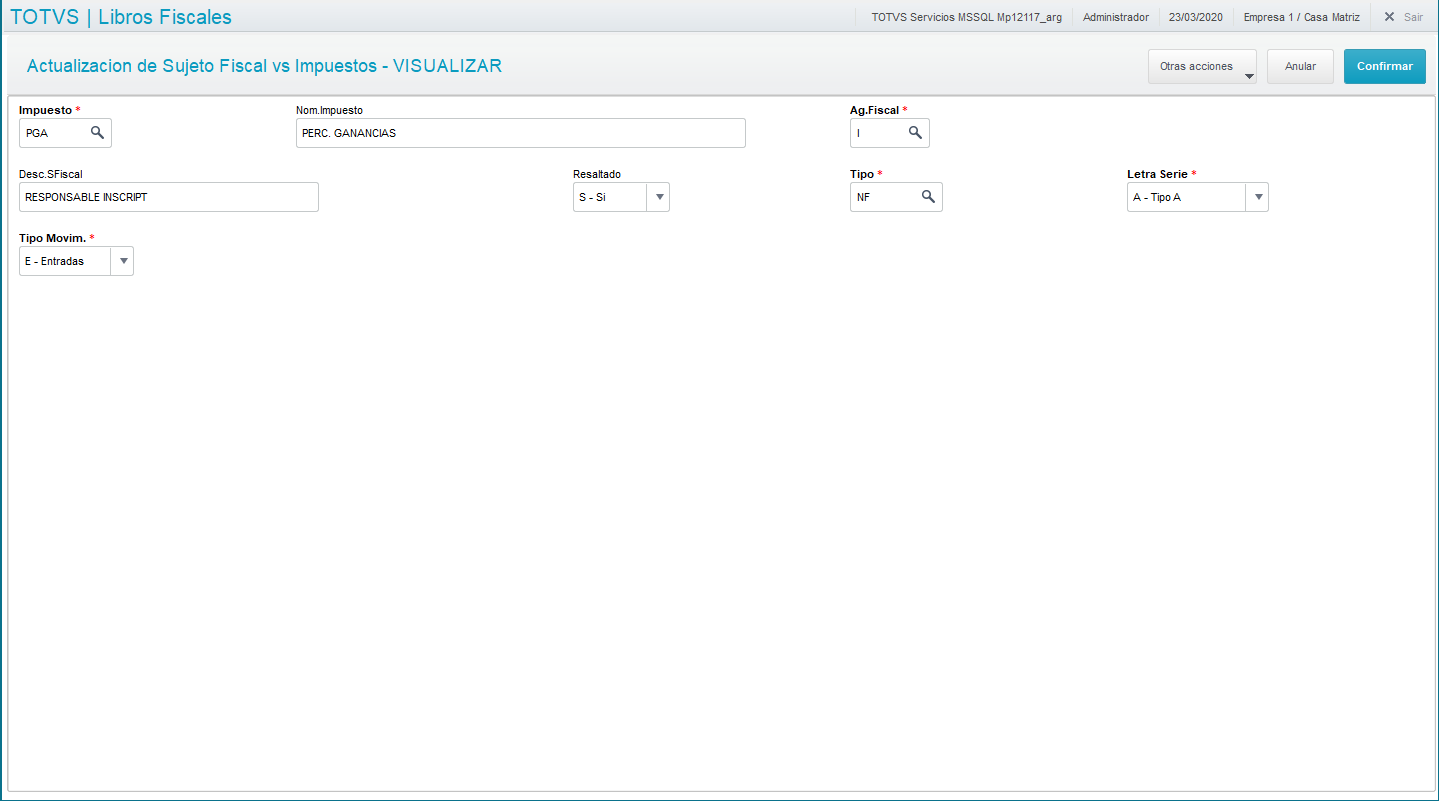This screenshot has height=801, width=1439.
Task: Expand the Tipo Movim. dropdown arrow
Action: 123,261
